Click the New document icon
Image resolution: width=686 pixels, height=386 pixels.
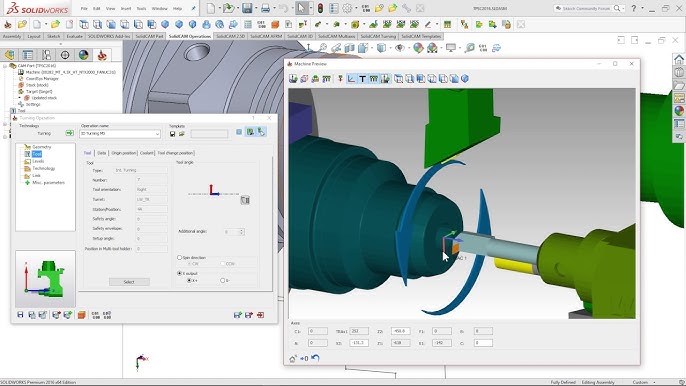tap(211, 8)
